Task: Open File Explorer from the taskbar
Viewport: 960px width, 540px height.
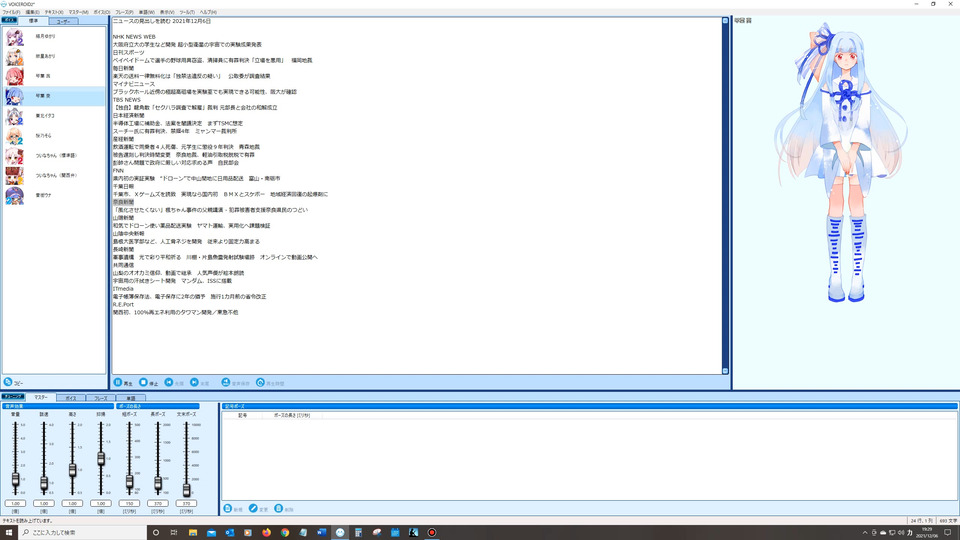Action: tap(193, 533)
